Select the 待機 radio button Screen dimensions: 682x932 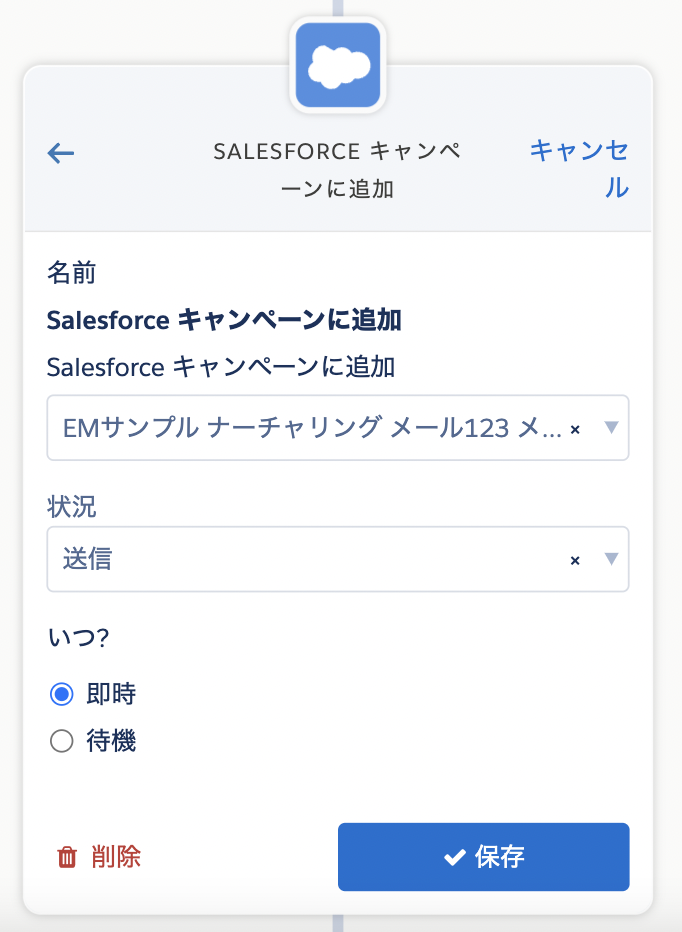pos(62,741)
